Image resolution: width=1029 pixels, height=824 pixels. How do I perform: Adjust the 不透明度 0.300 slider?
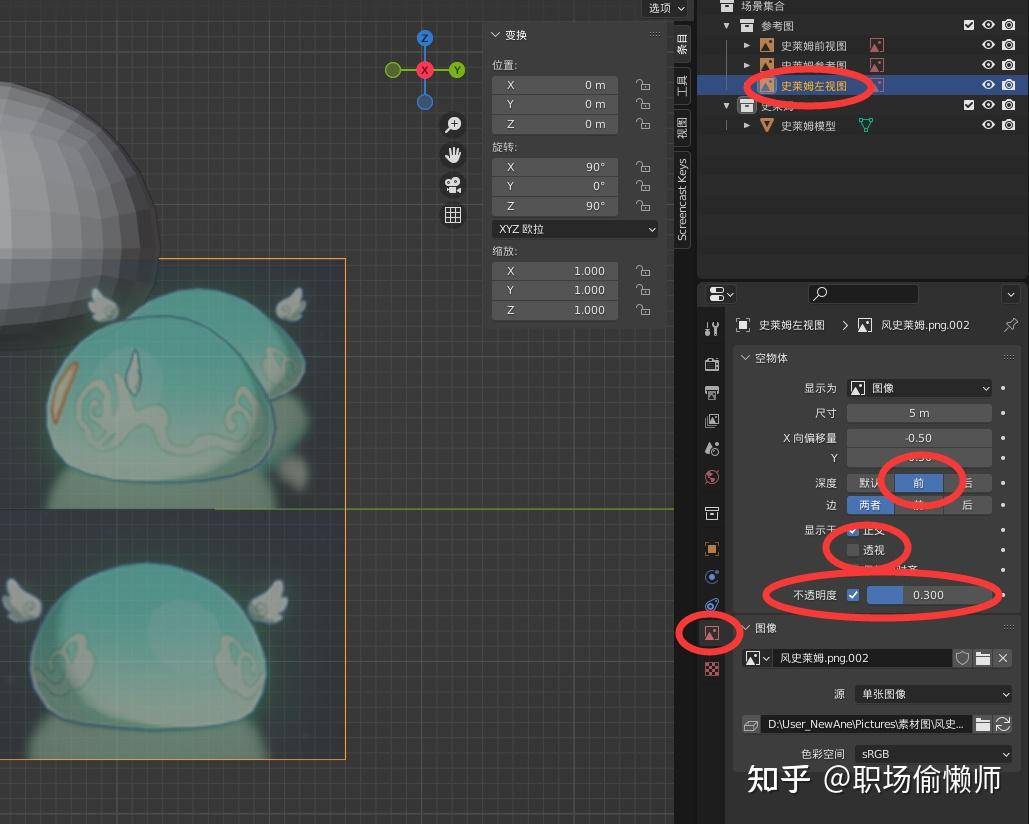(929, 595)
